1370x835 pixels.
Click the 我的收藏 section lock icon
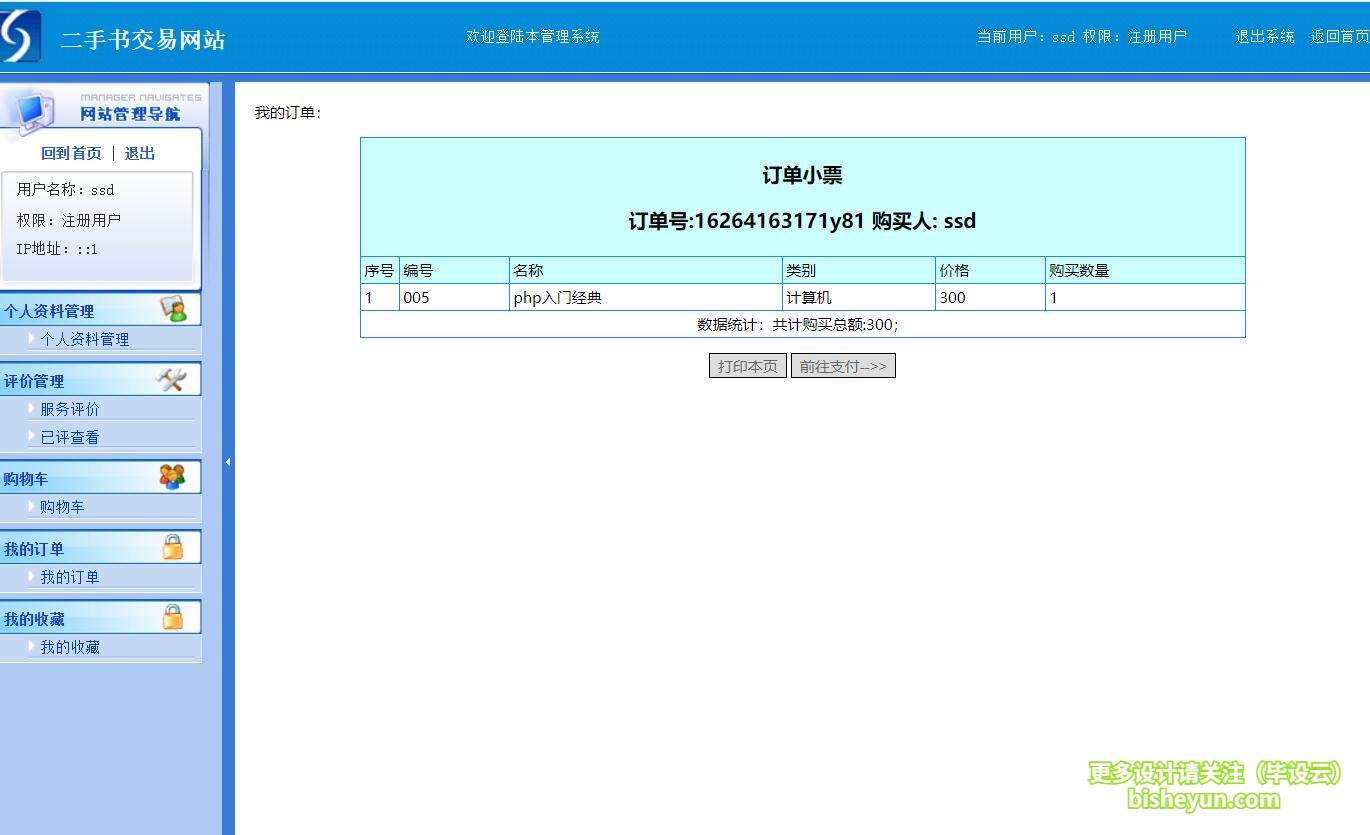coord(173,617)
